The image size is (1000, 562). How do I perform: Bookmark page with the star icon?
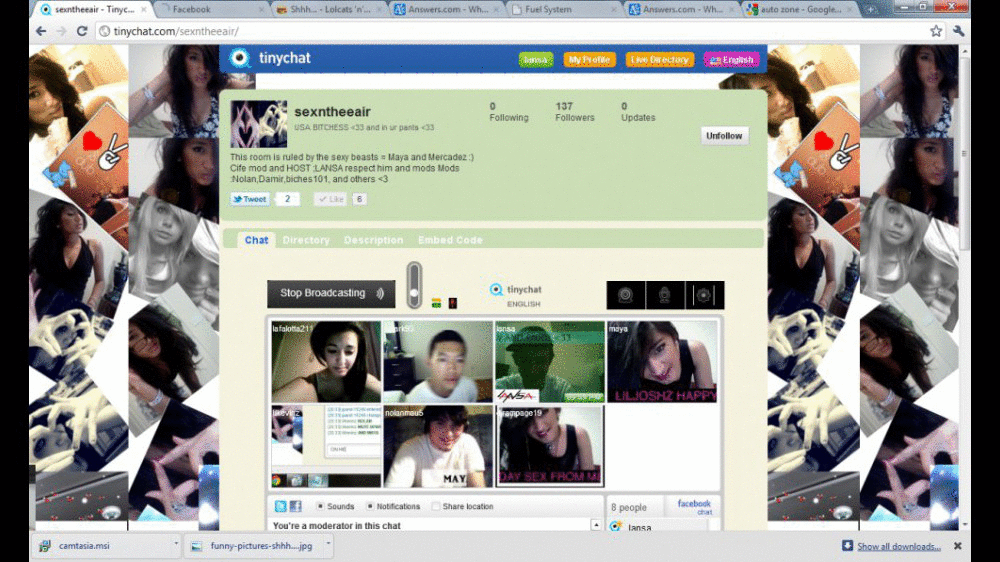936,31
